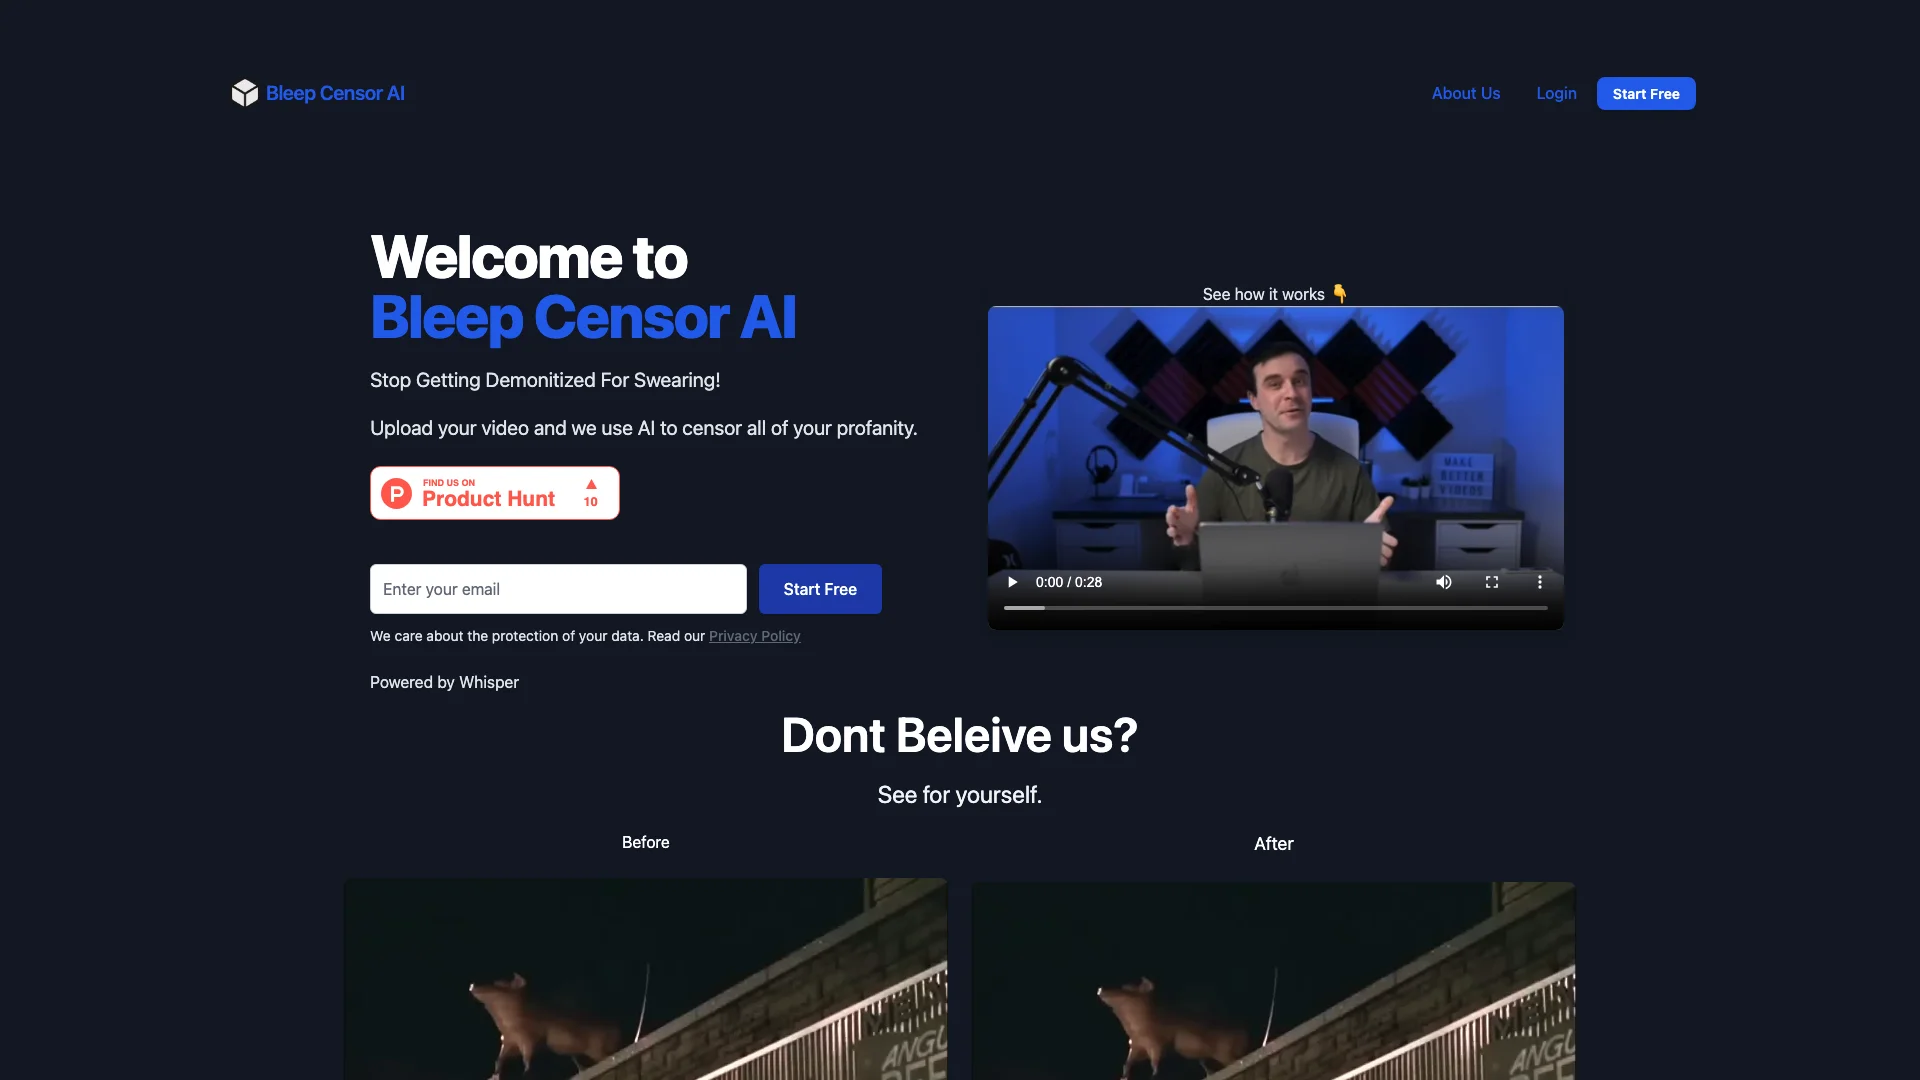Screen dimensions: 1920x1080
Task: Click the header Start Free button
Action: (x=1646, y=94)
